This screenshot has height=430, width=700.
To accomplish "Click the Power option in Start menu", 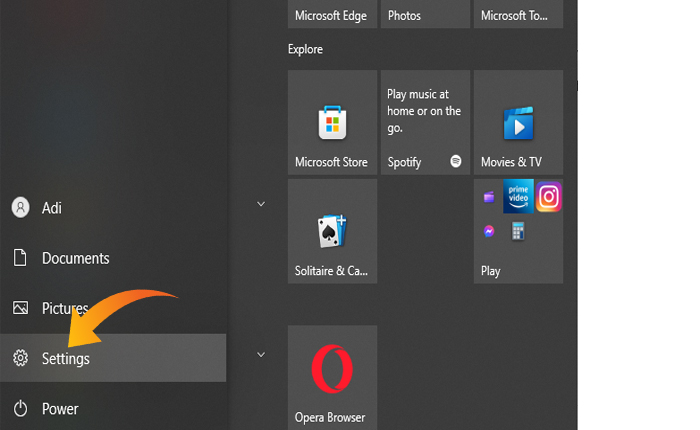I will point(60,408).
